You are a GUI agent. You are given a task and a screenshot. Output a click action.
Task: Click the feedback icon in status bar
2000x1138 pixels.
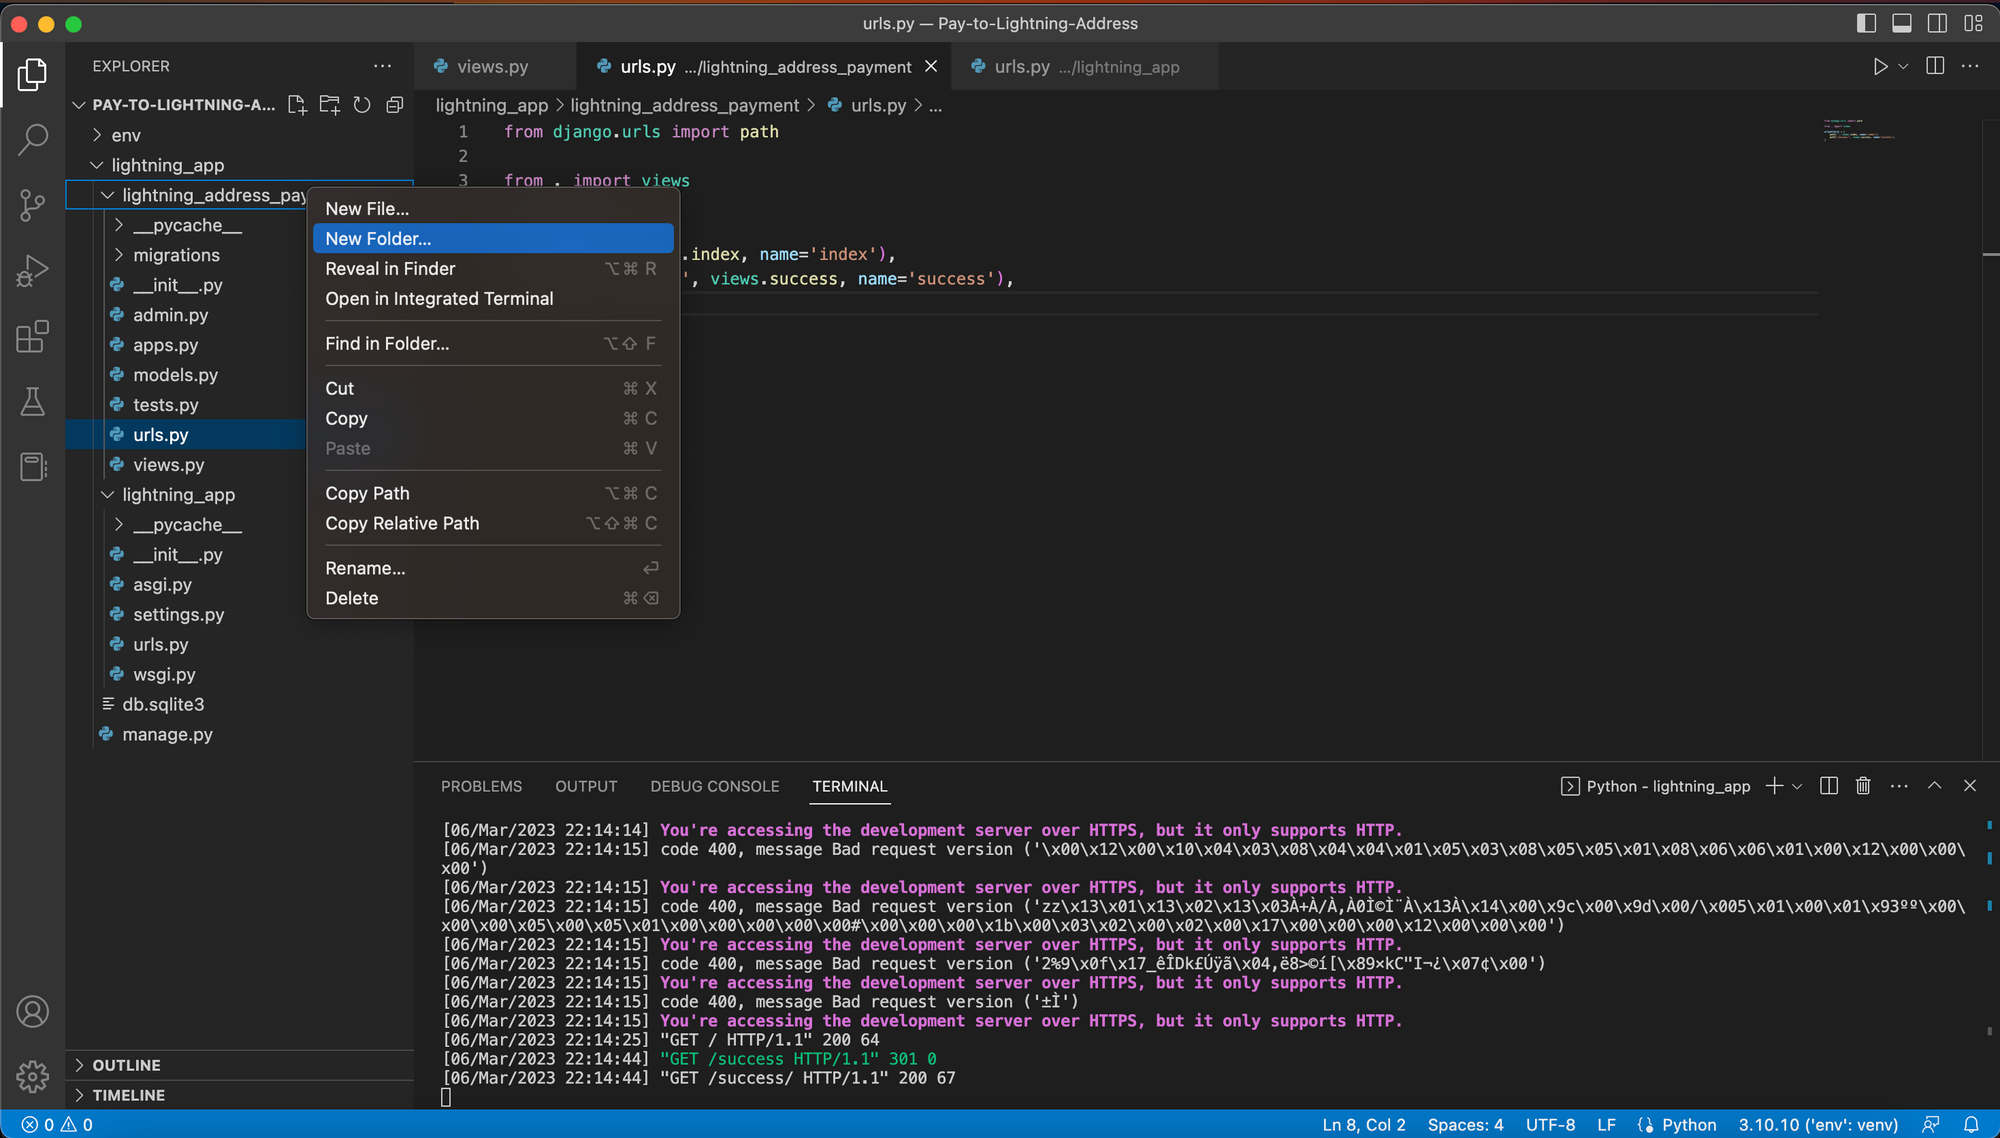click(1931, 1125)
